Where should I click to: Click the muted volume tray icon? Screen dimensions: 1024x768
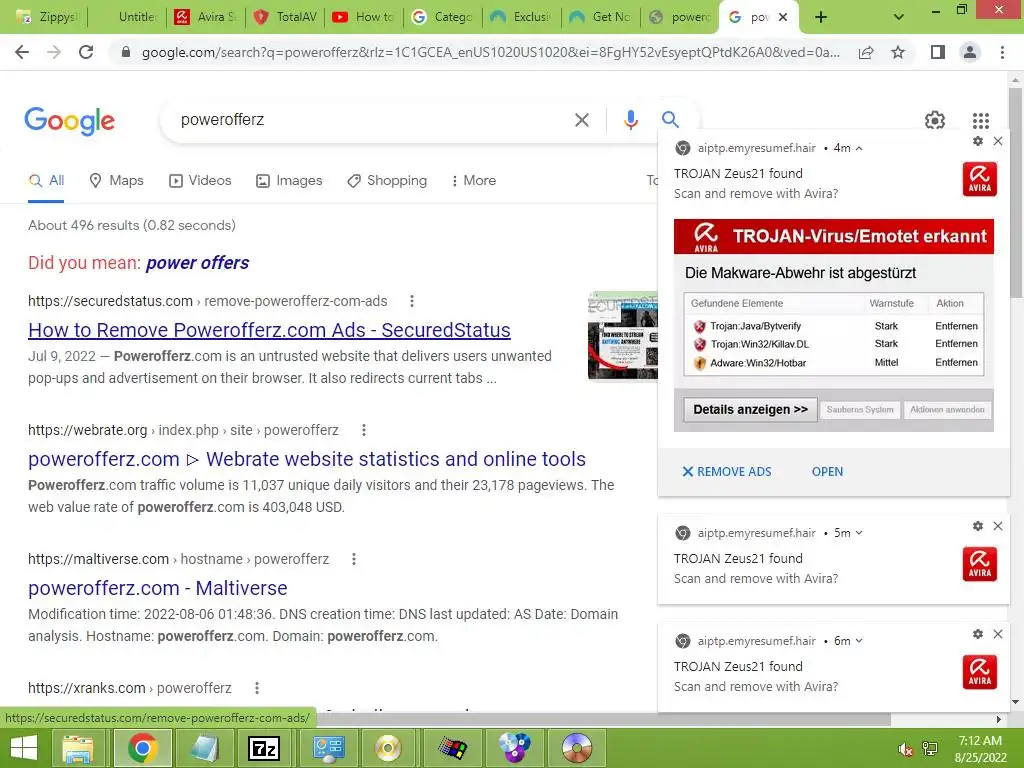pos(905,749)
